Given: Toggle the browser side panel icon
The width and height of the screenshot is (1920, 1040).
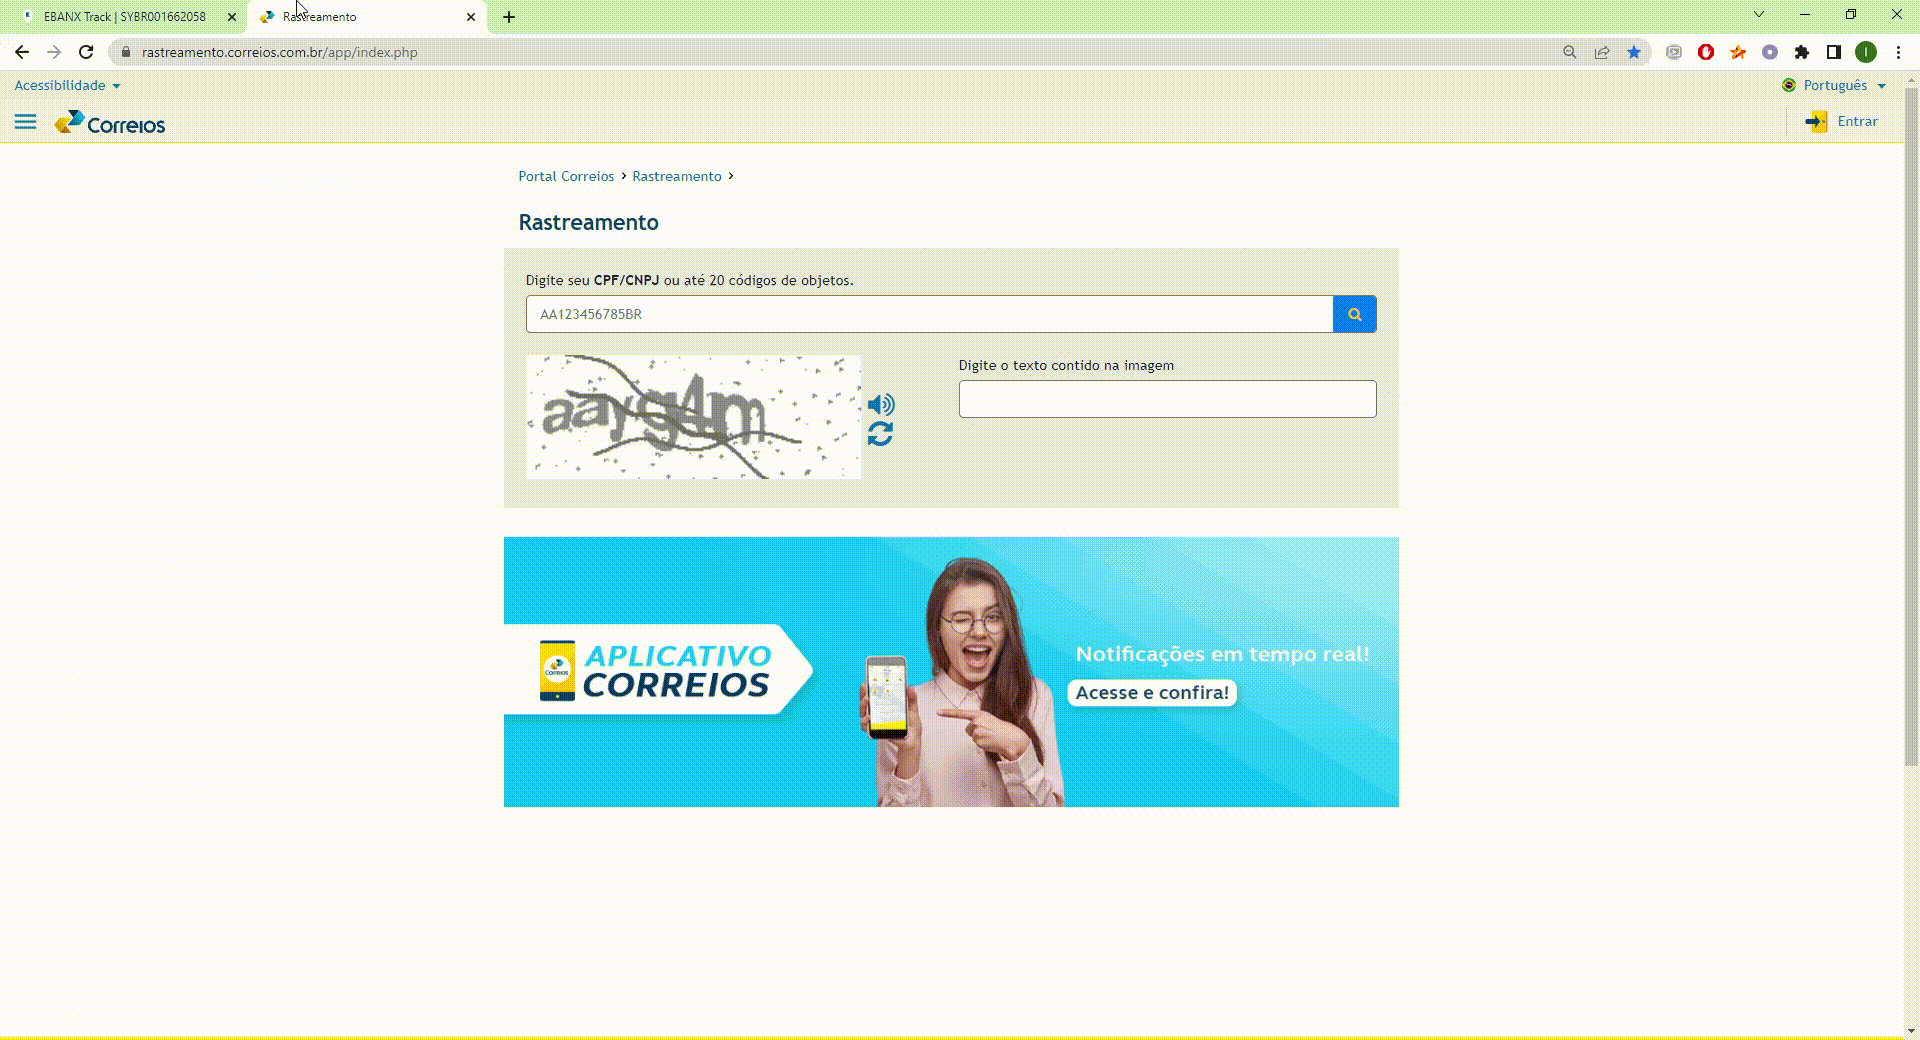Looking at the screenshot, I should (1834, 52).
